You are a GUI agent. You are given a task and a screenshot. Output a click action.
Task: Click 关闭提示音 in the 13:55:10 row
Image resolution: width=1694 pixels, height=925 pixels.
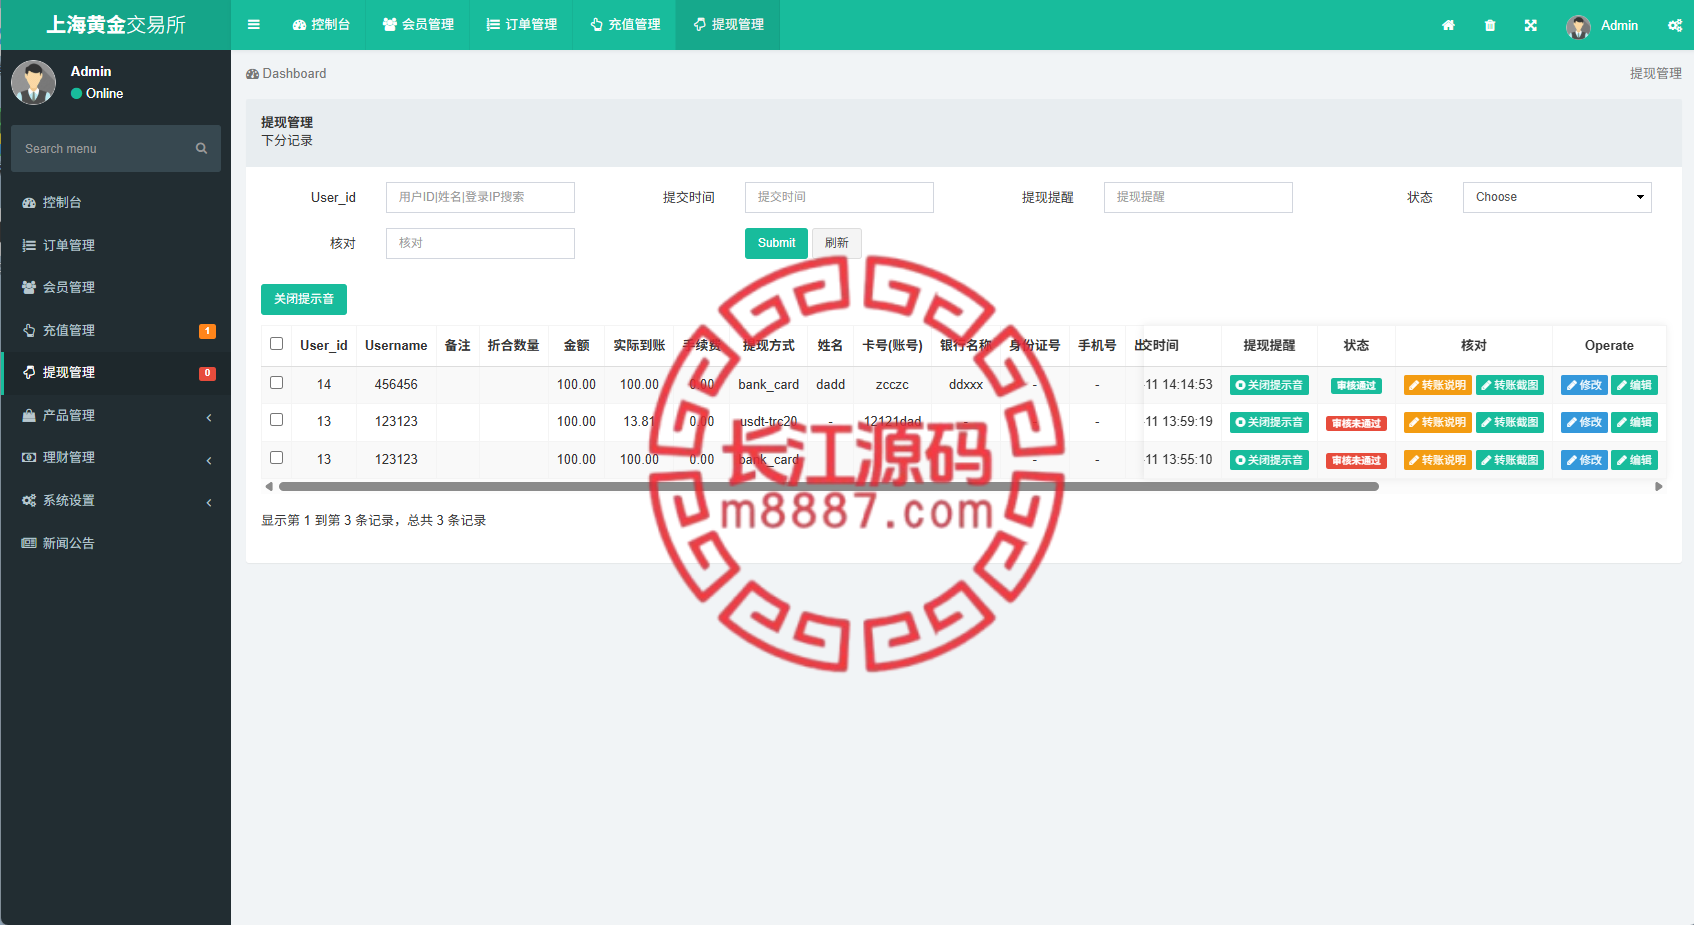click(x=1269, y=460)
